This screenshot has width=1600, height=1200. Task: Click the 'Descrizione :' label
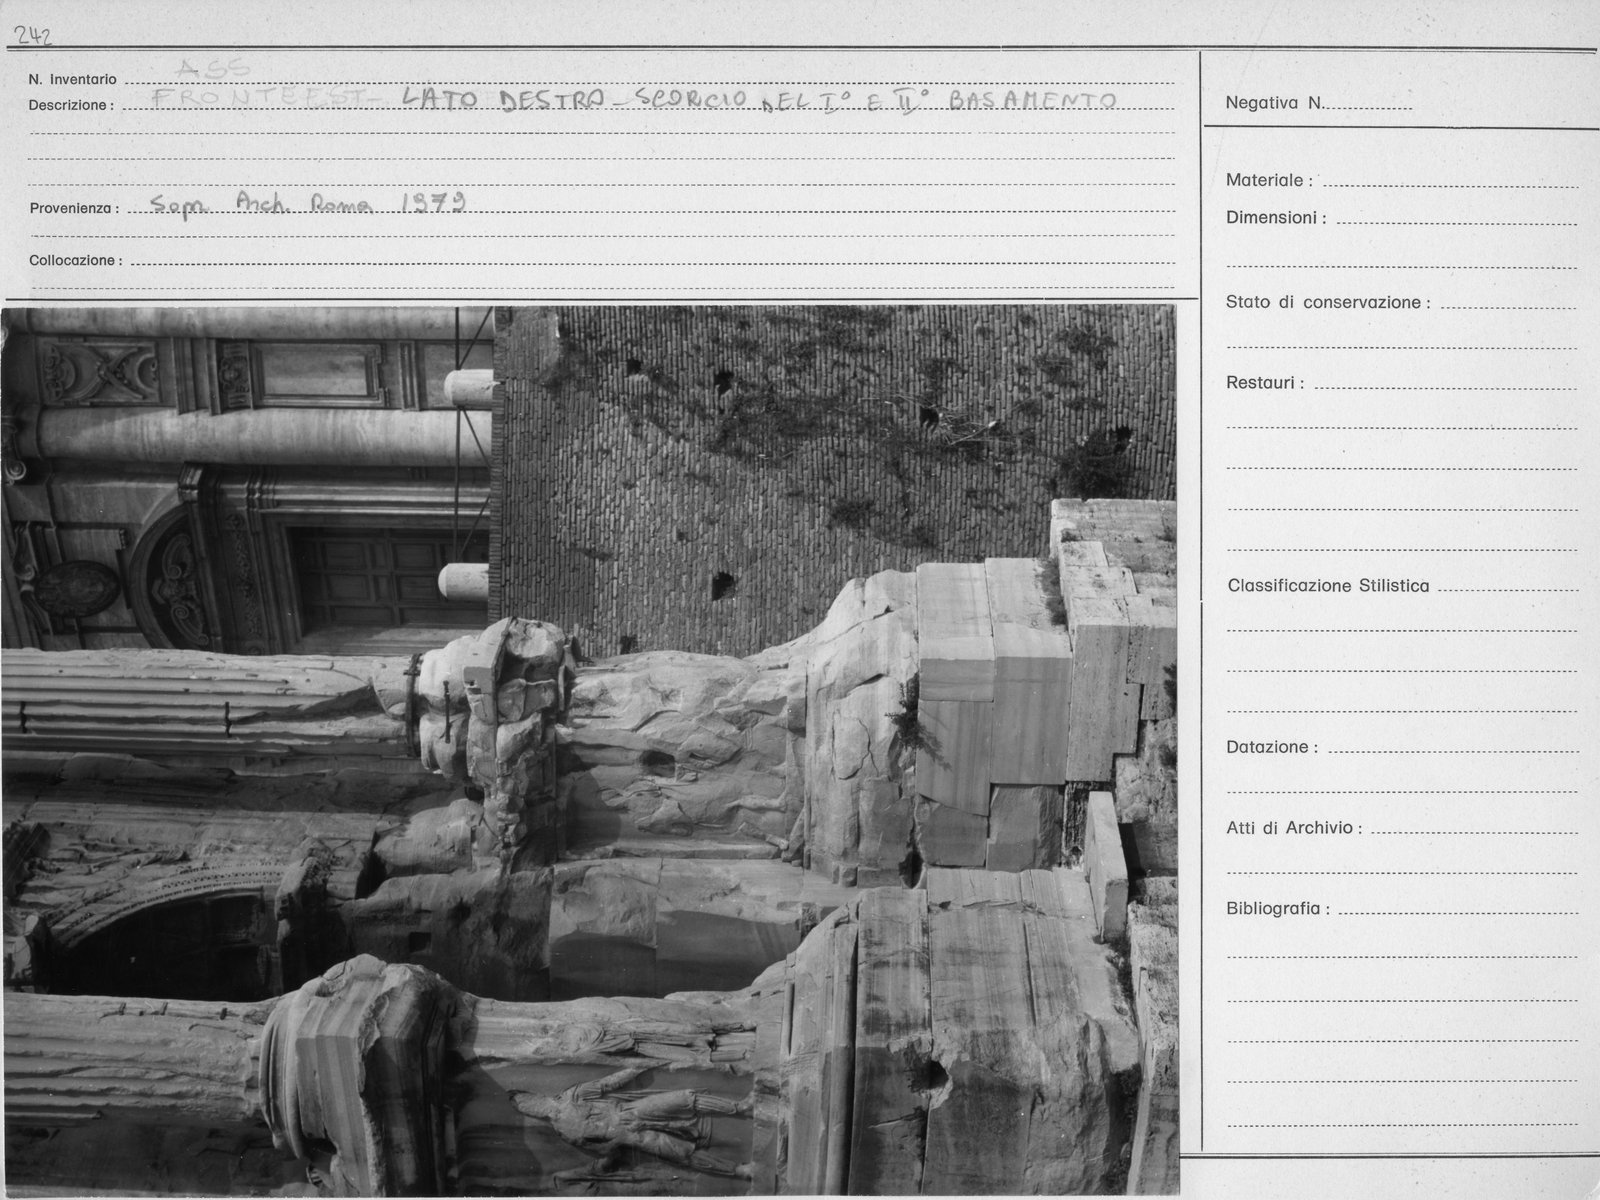point(71,105)
